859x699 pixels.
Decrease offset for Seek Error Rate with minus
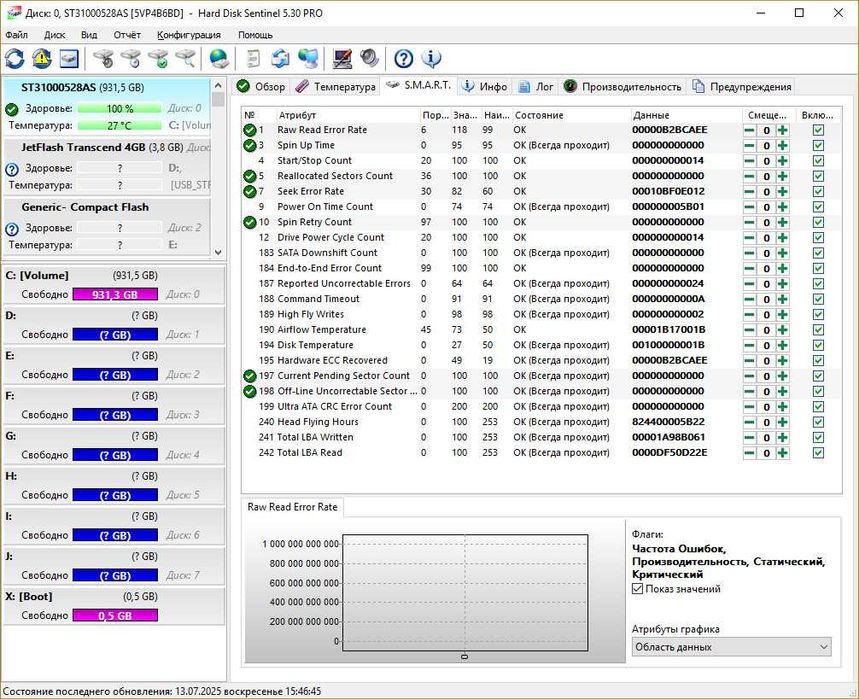point(750,191)
